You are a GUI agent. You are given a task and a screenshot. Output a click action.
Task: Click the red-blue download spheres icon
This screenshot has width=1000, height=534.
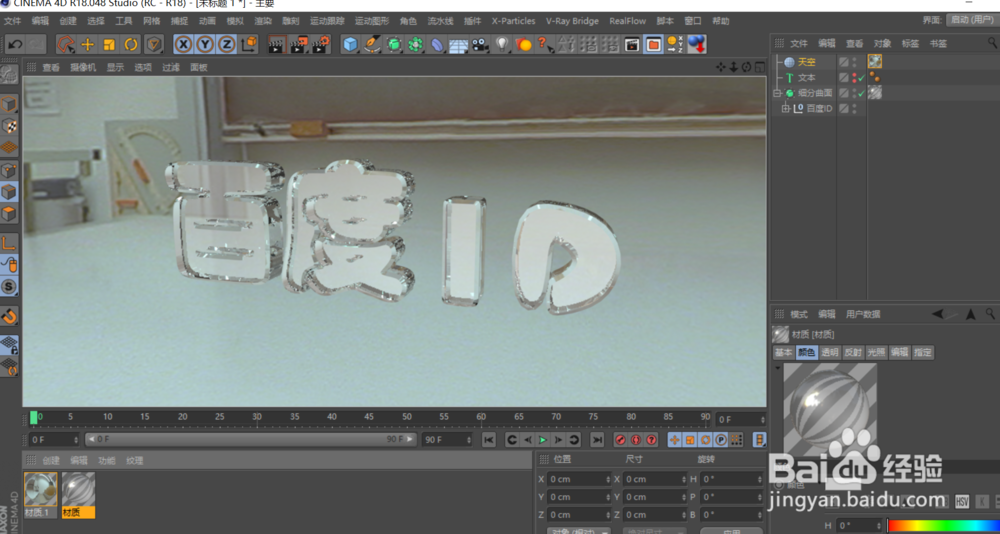click(x=696, y=45)
